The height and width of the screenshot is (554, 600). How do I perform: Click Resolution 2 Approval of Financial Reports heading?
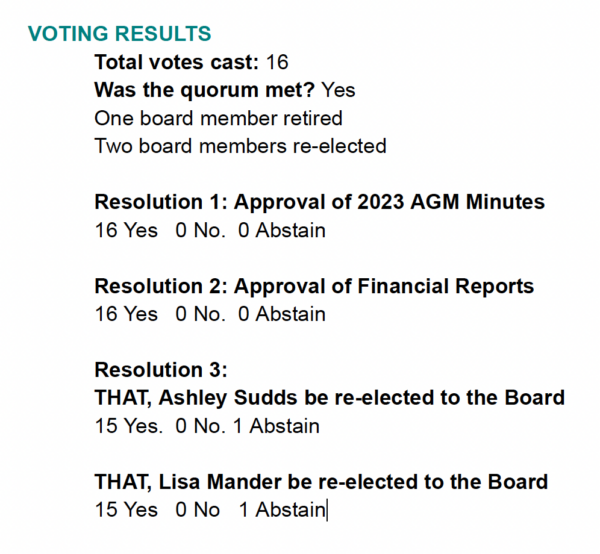point(314,286)
